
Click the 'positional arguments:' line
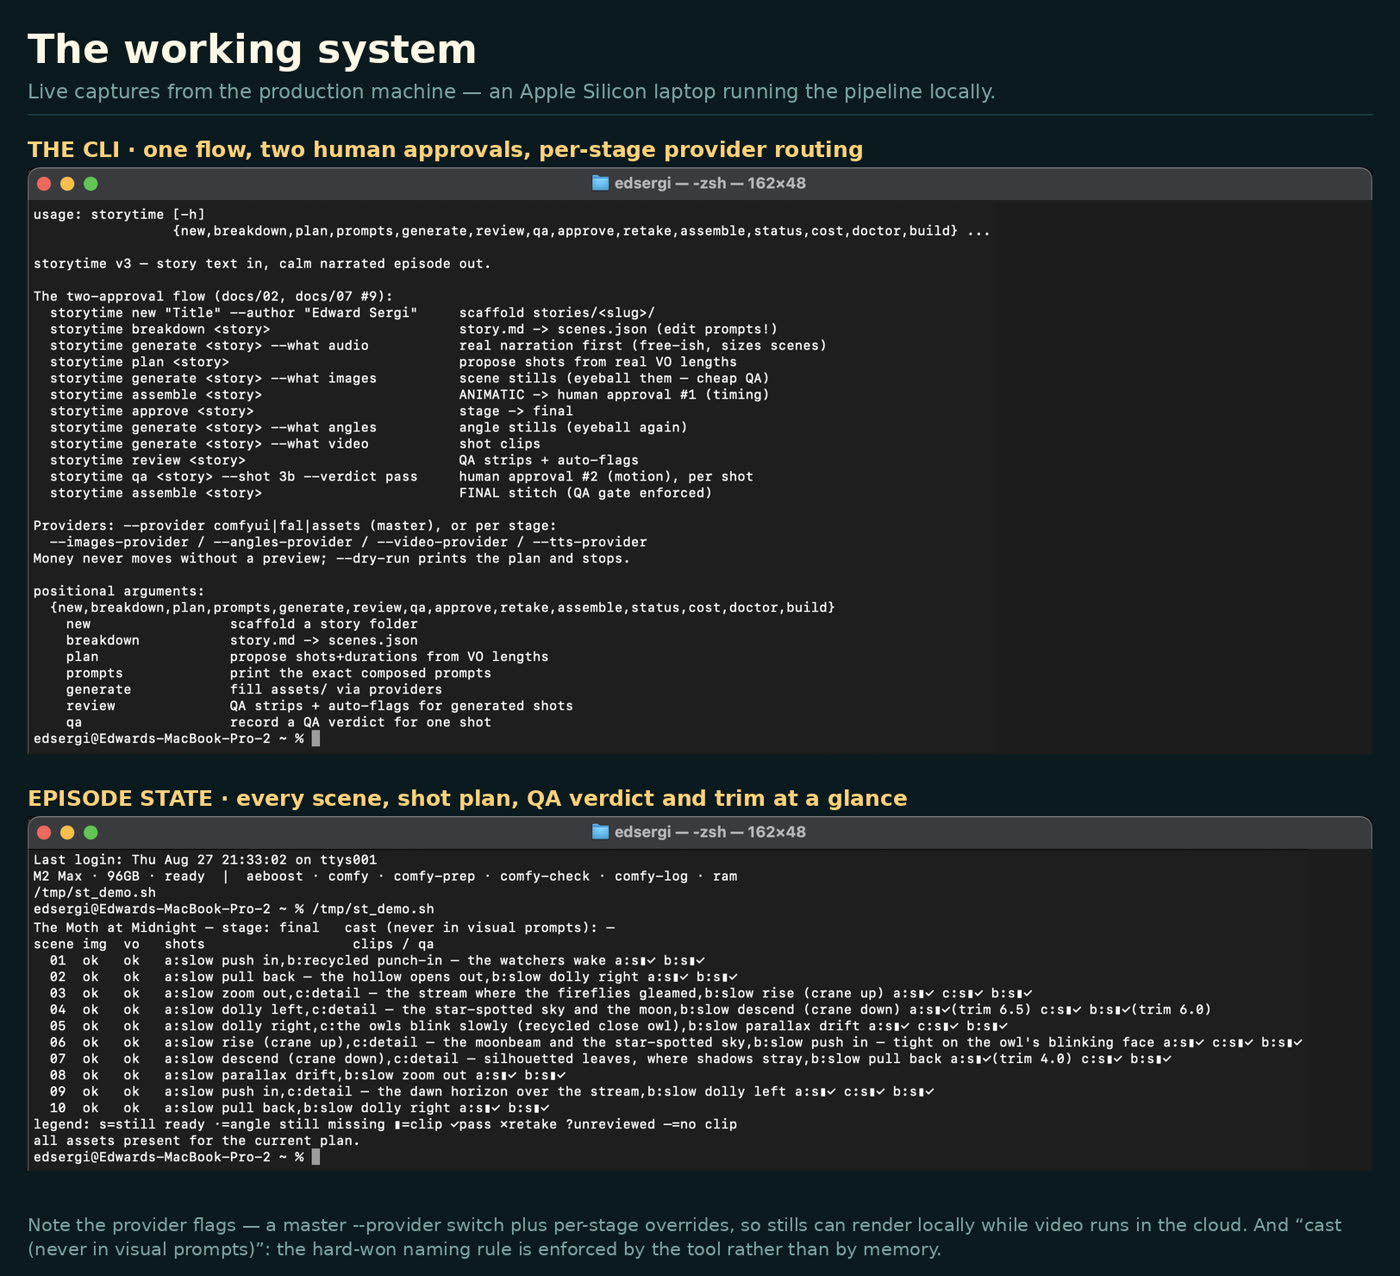tap(119, 591)
